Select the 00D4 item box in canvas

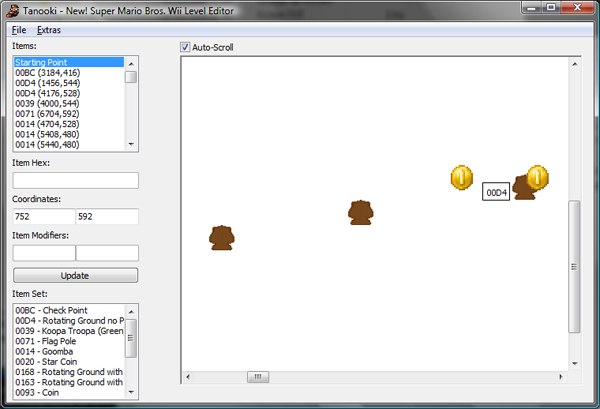(496, 192)
